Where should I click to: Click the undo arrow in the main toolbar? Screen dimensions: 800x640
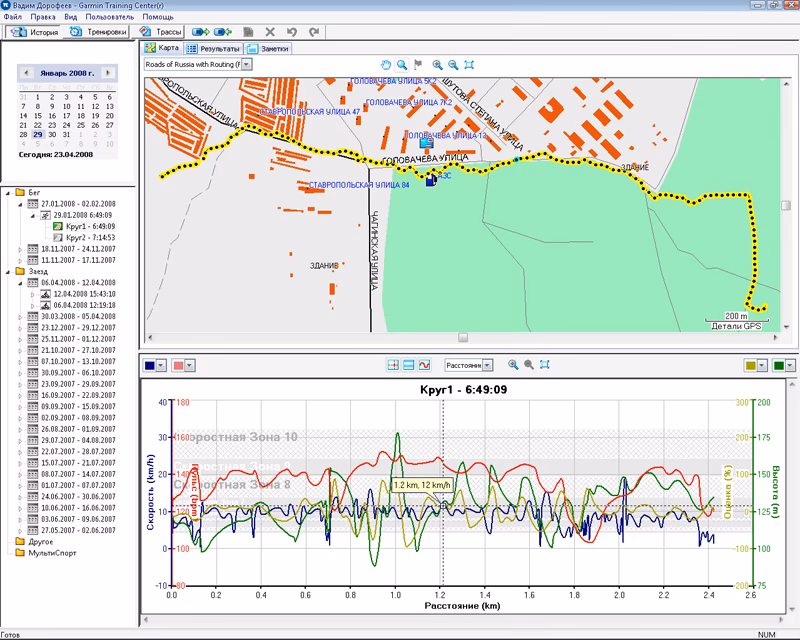pos(292,32)
